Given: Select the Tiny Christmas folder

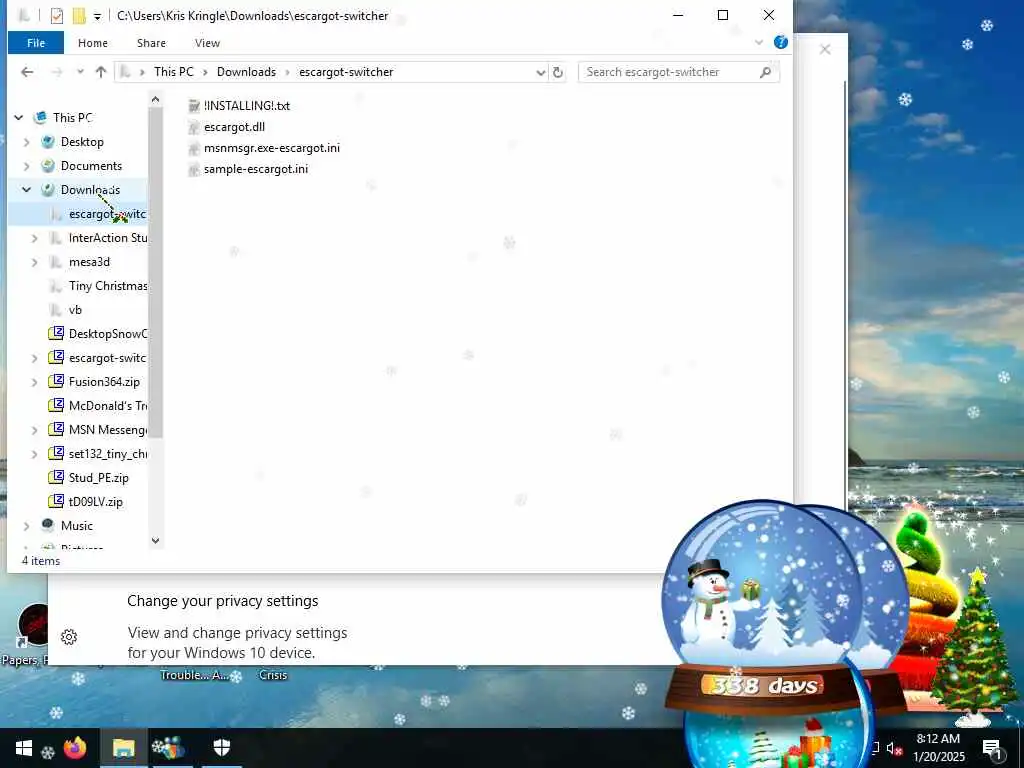Looking at the screenshot, I should point(107,286).
